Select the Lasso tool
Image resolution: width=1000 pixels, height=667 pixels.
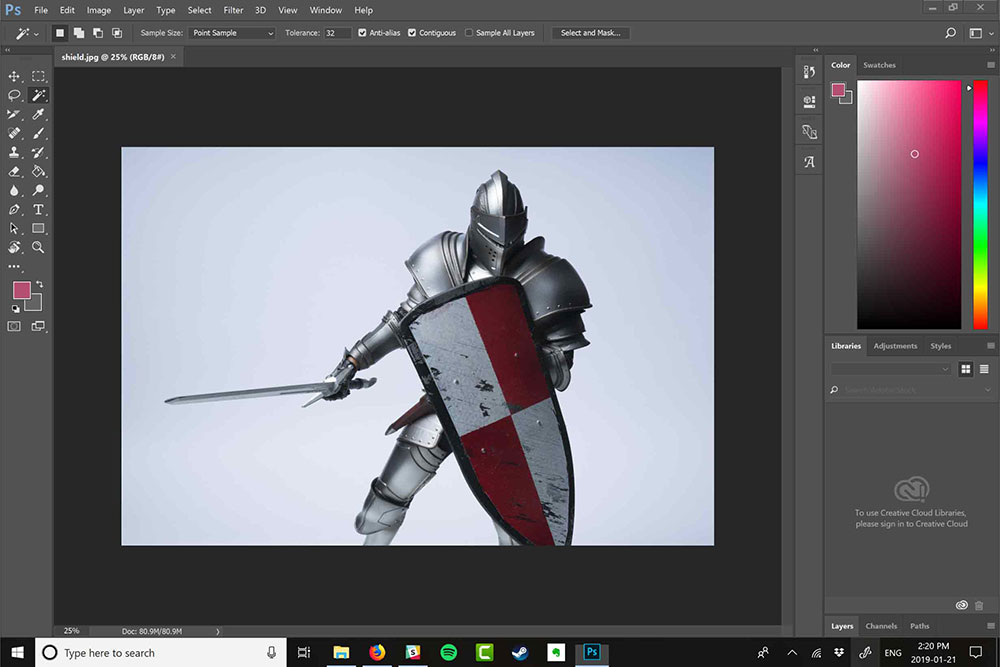[x=14, y=96]
